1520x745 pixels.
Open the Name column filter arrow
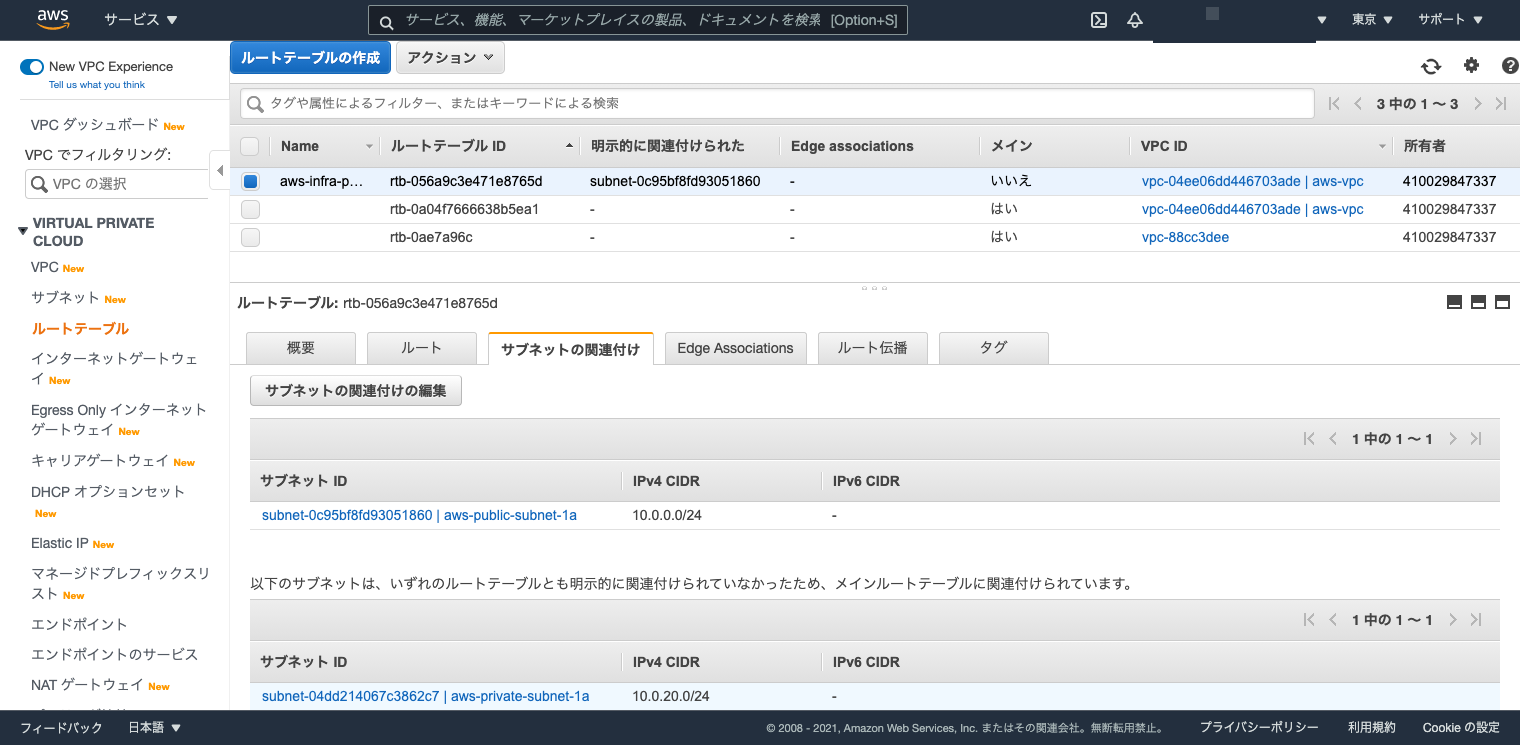(369, 146)
